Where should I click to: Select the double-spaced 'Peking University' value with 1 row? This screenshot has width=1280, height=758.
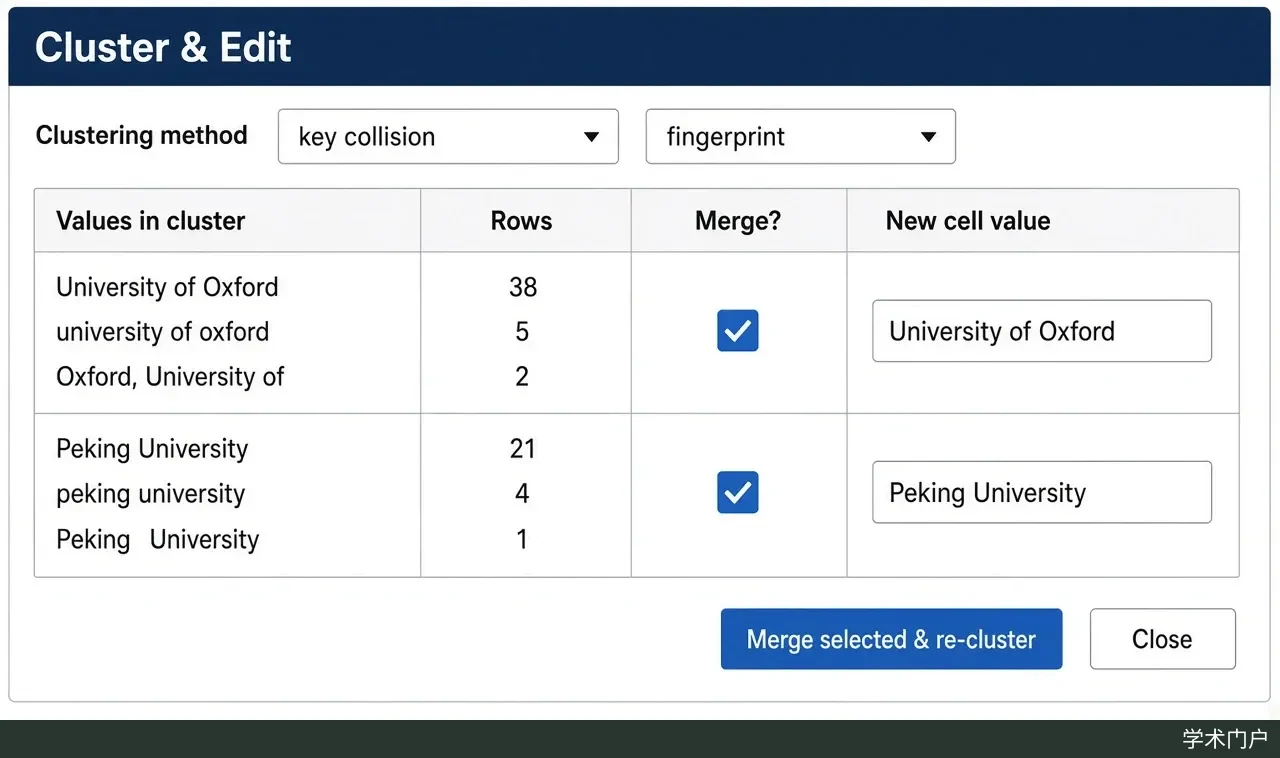click(158, 540)
